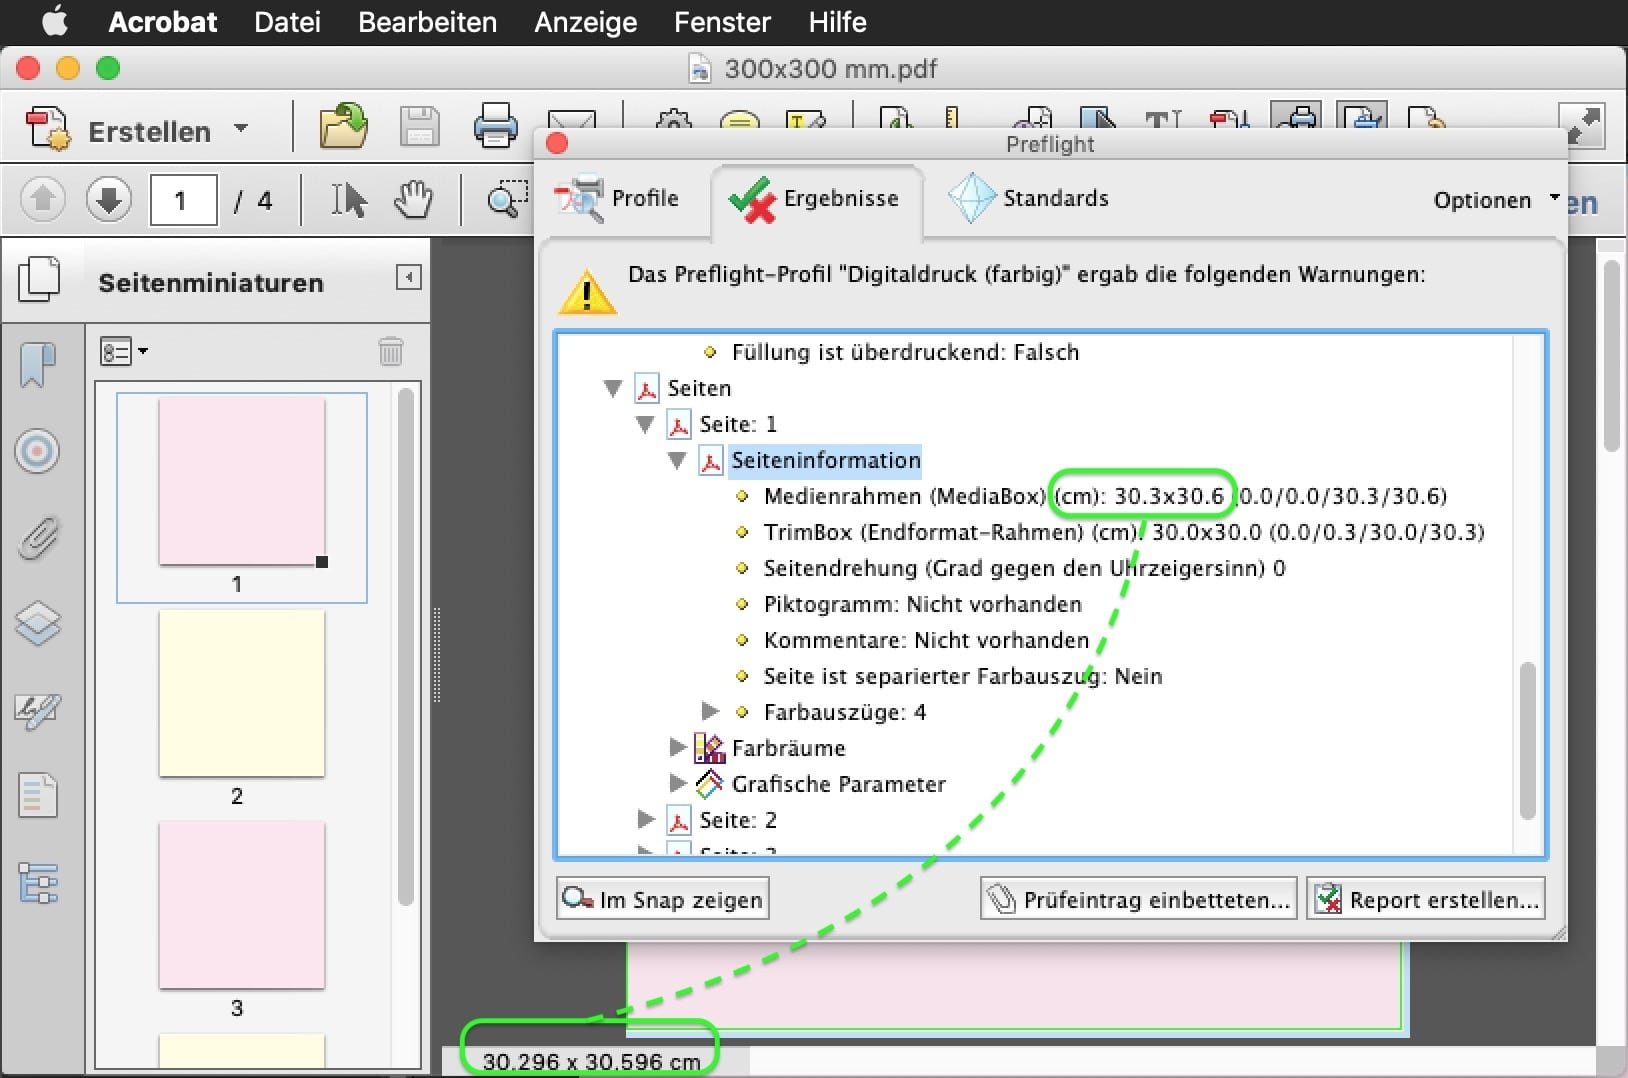
Task: Click the print icon in toolbar
Action: [x=495, y=127]
